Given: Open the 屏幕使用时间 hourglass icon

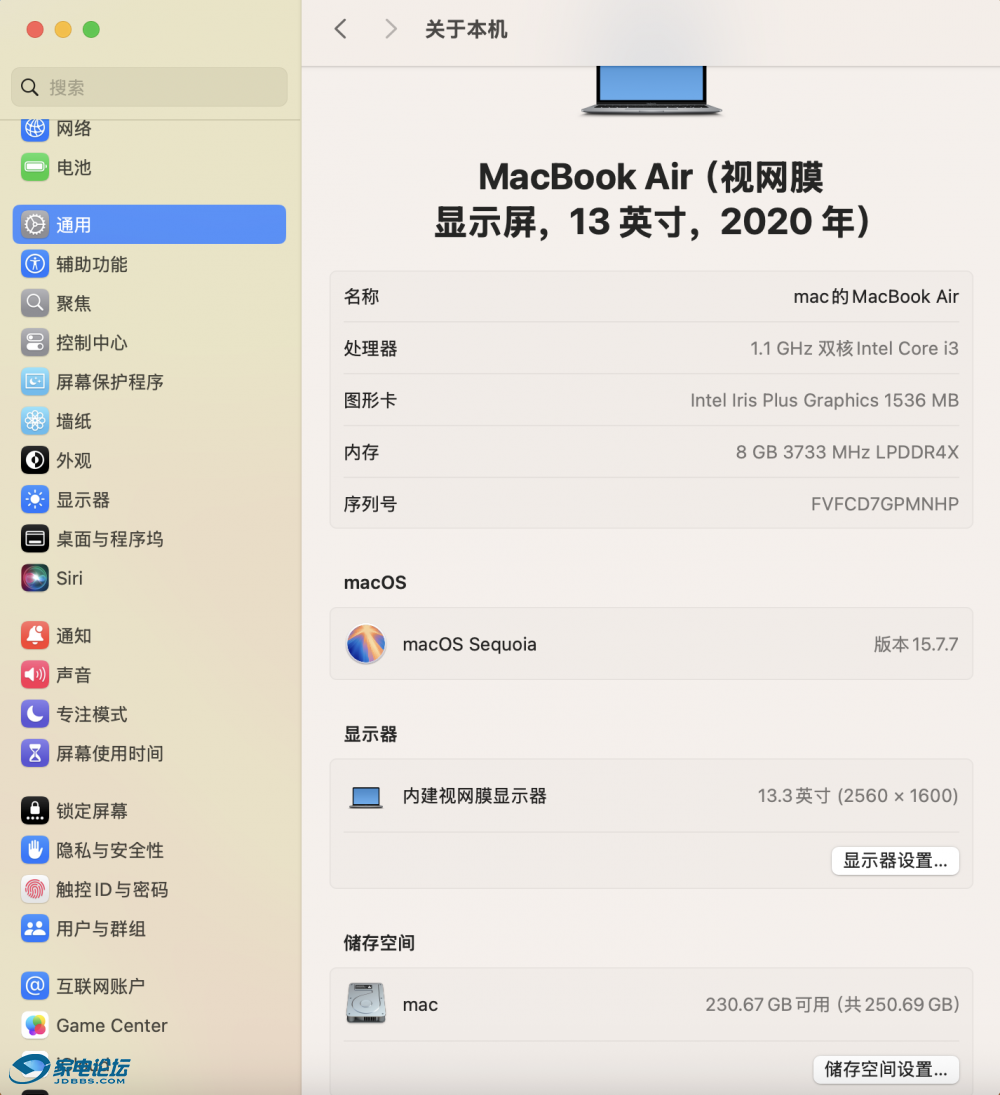Looking at the screenshot, I should [x=35, y=753].
